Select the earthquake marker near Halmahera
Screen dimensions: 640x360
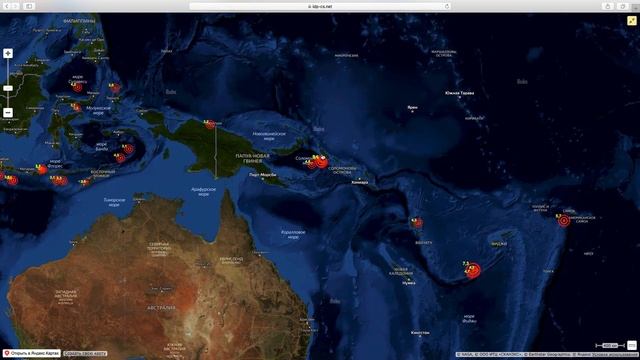click(116, 88)
